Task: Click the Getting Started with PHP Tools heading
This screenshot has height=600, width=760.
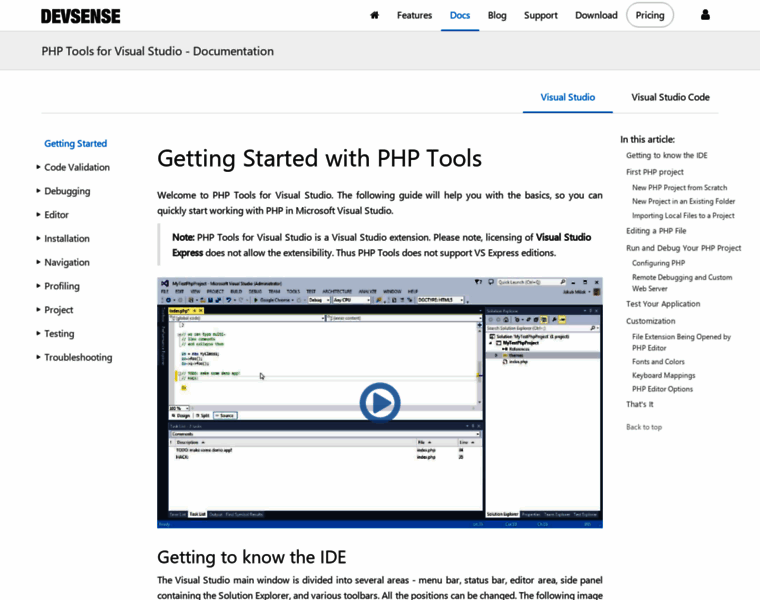Action: (x=319, y=158)
